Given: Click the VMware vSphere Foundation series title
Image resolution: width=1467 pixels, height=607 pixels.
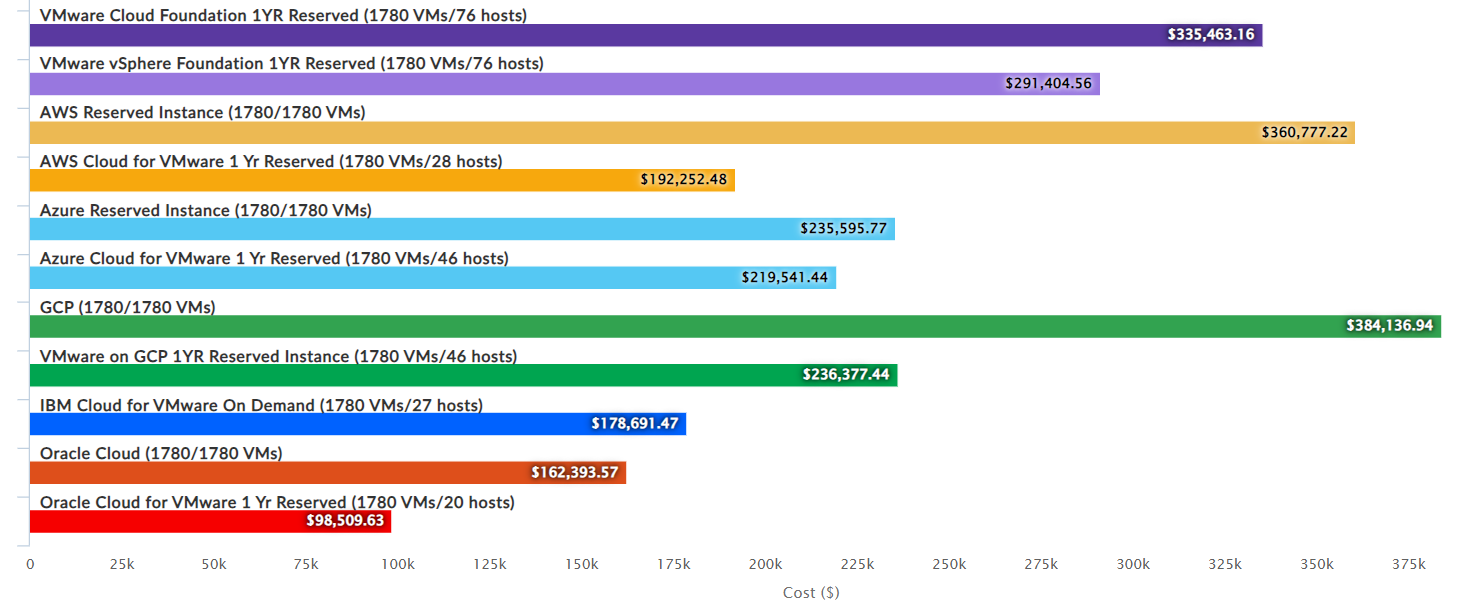Looking at the screenshot, I should click(291, 64).
